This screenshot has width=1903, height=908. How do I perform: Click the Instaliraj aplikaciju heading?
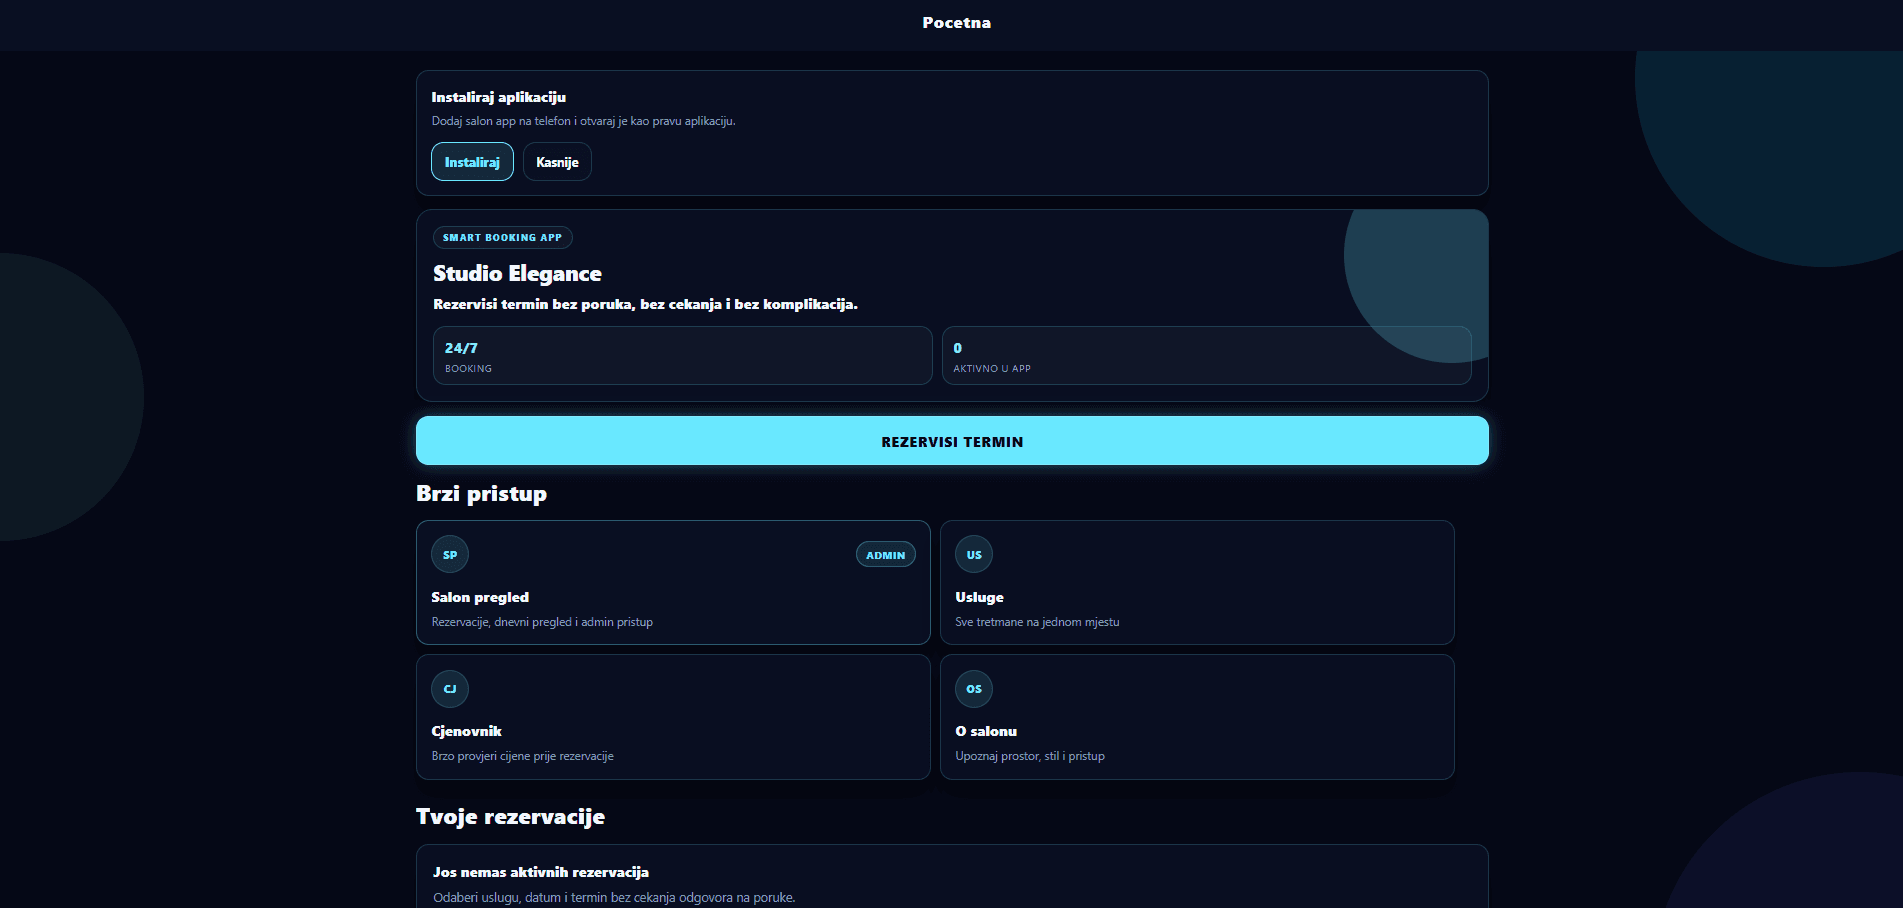[499, 97]
